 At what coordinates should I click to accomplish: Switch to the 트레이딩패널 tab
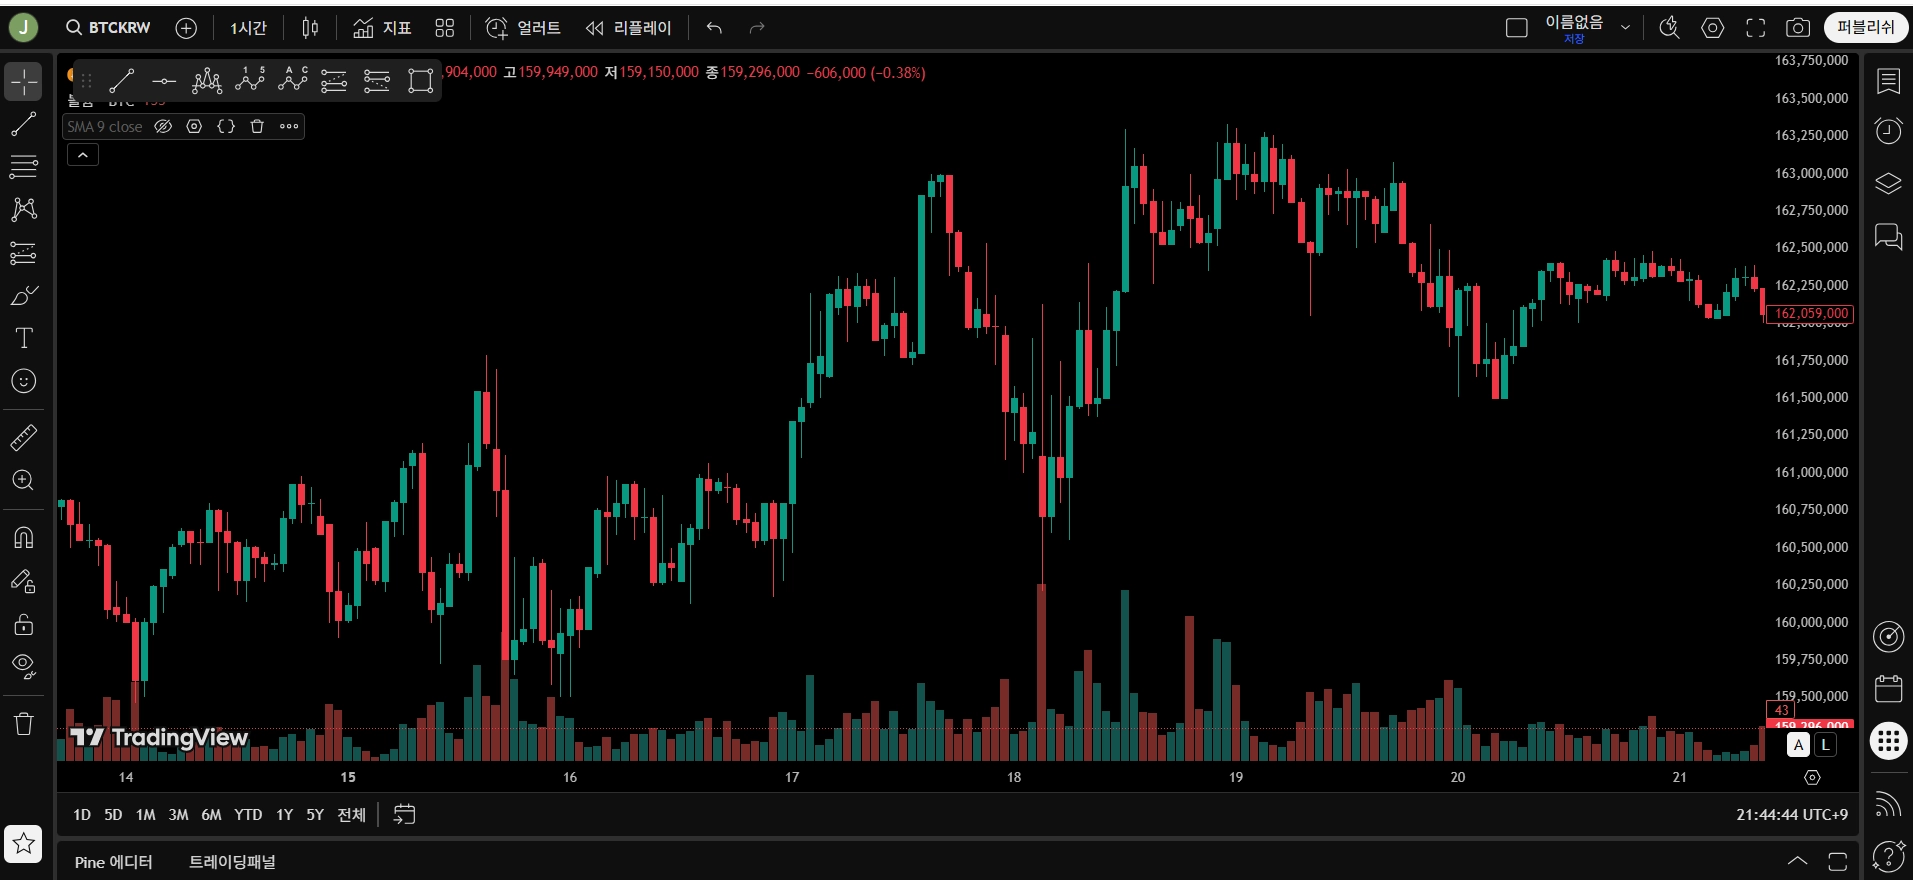[x=232, y=862]
